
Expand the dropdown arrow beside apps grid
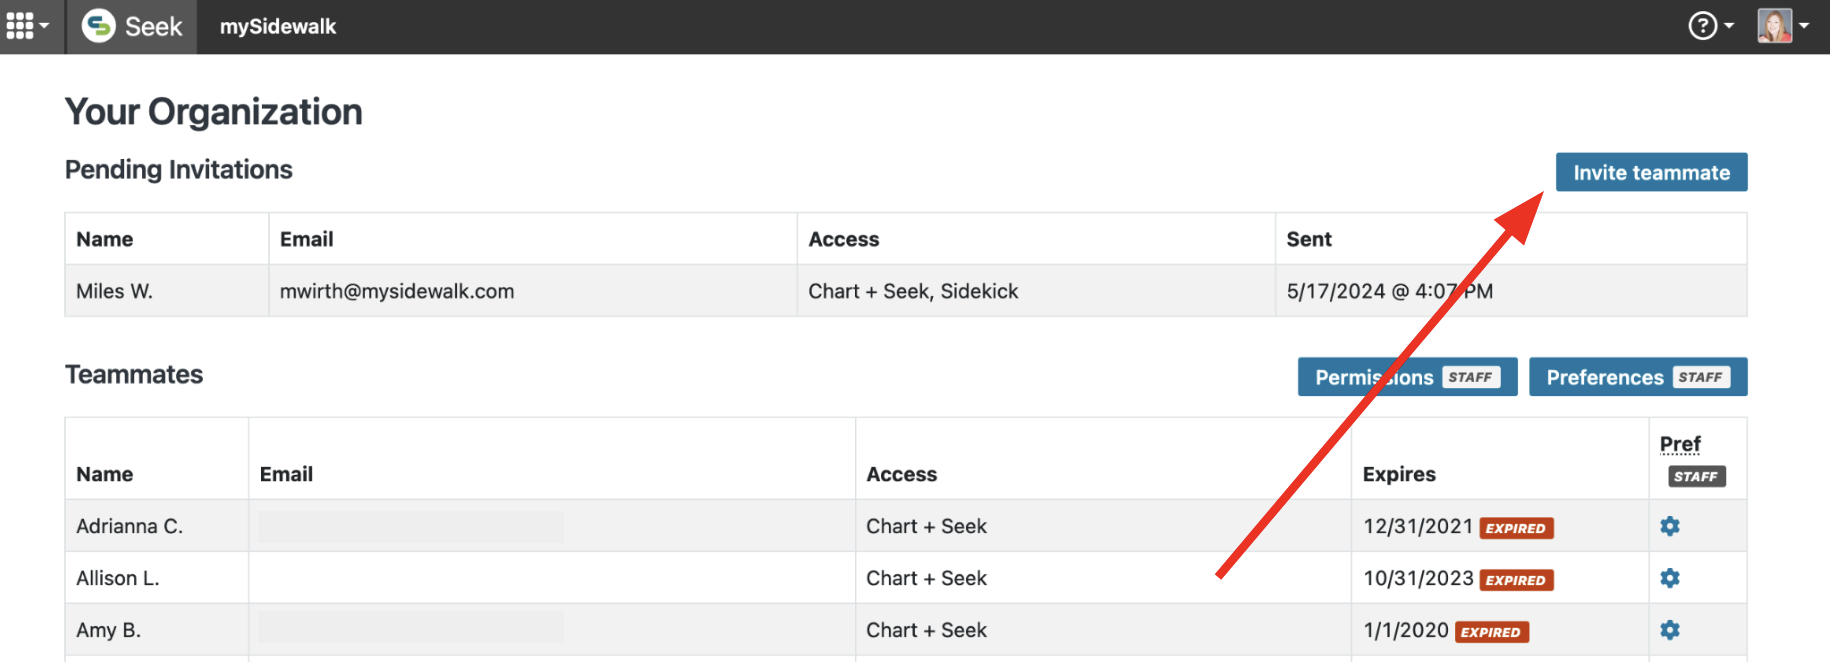44,26
